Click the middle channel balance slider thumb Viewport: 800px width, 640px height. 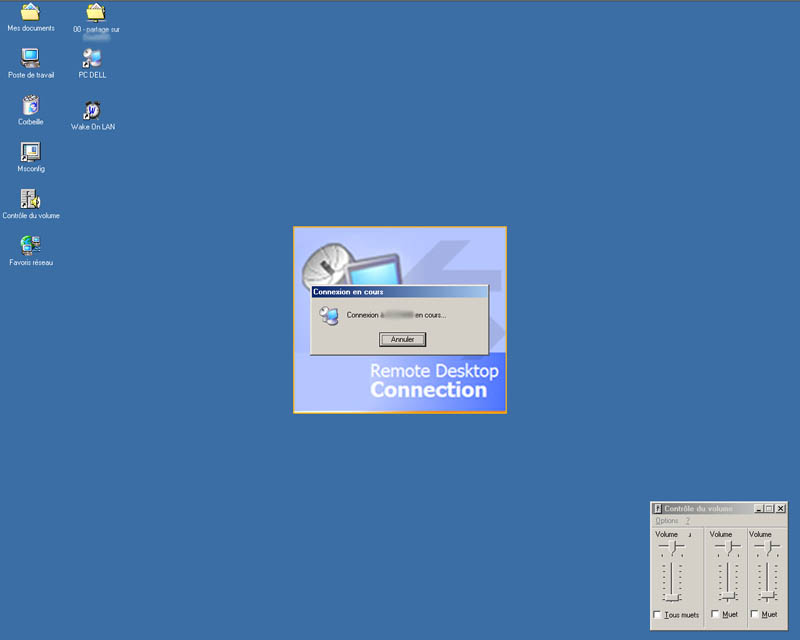(x=728, y=548)
